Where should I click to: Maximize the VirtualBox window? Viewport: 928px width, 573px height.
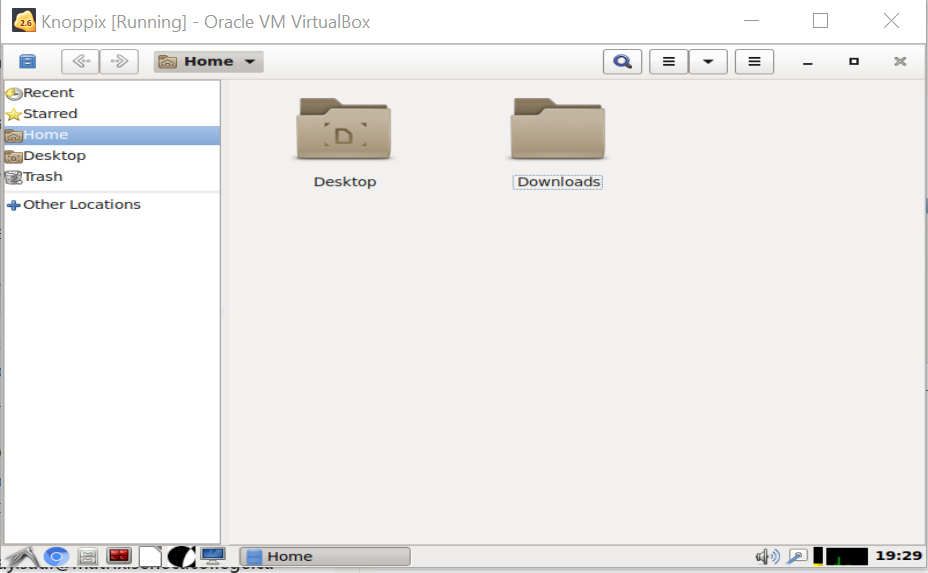pos(820,21)
